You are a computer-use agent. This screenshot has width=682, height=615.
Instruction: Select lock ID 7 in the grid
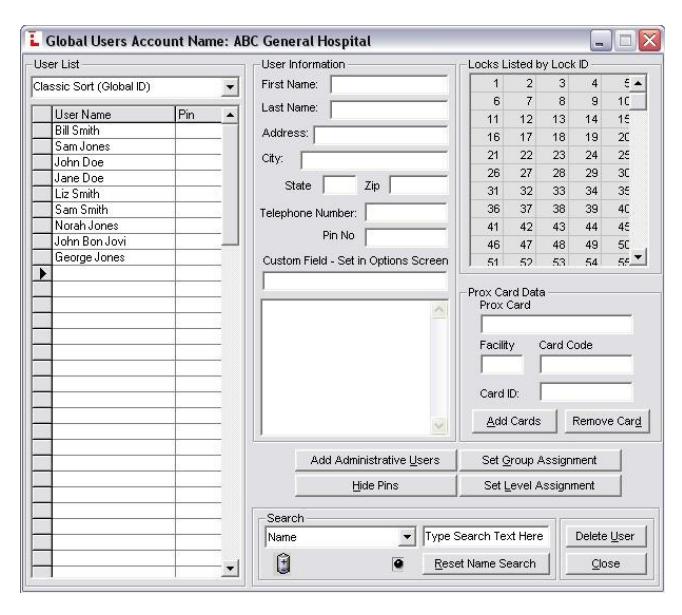[x=520, y=101]
